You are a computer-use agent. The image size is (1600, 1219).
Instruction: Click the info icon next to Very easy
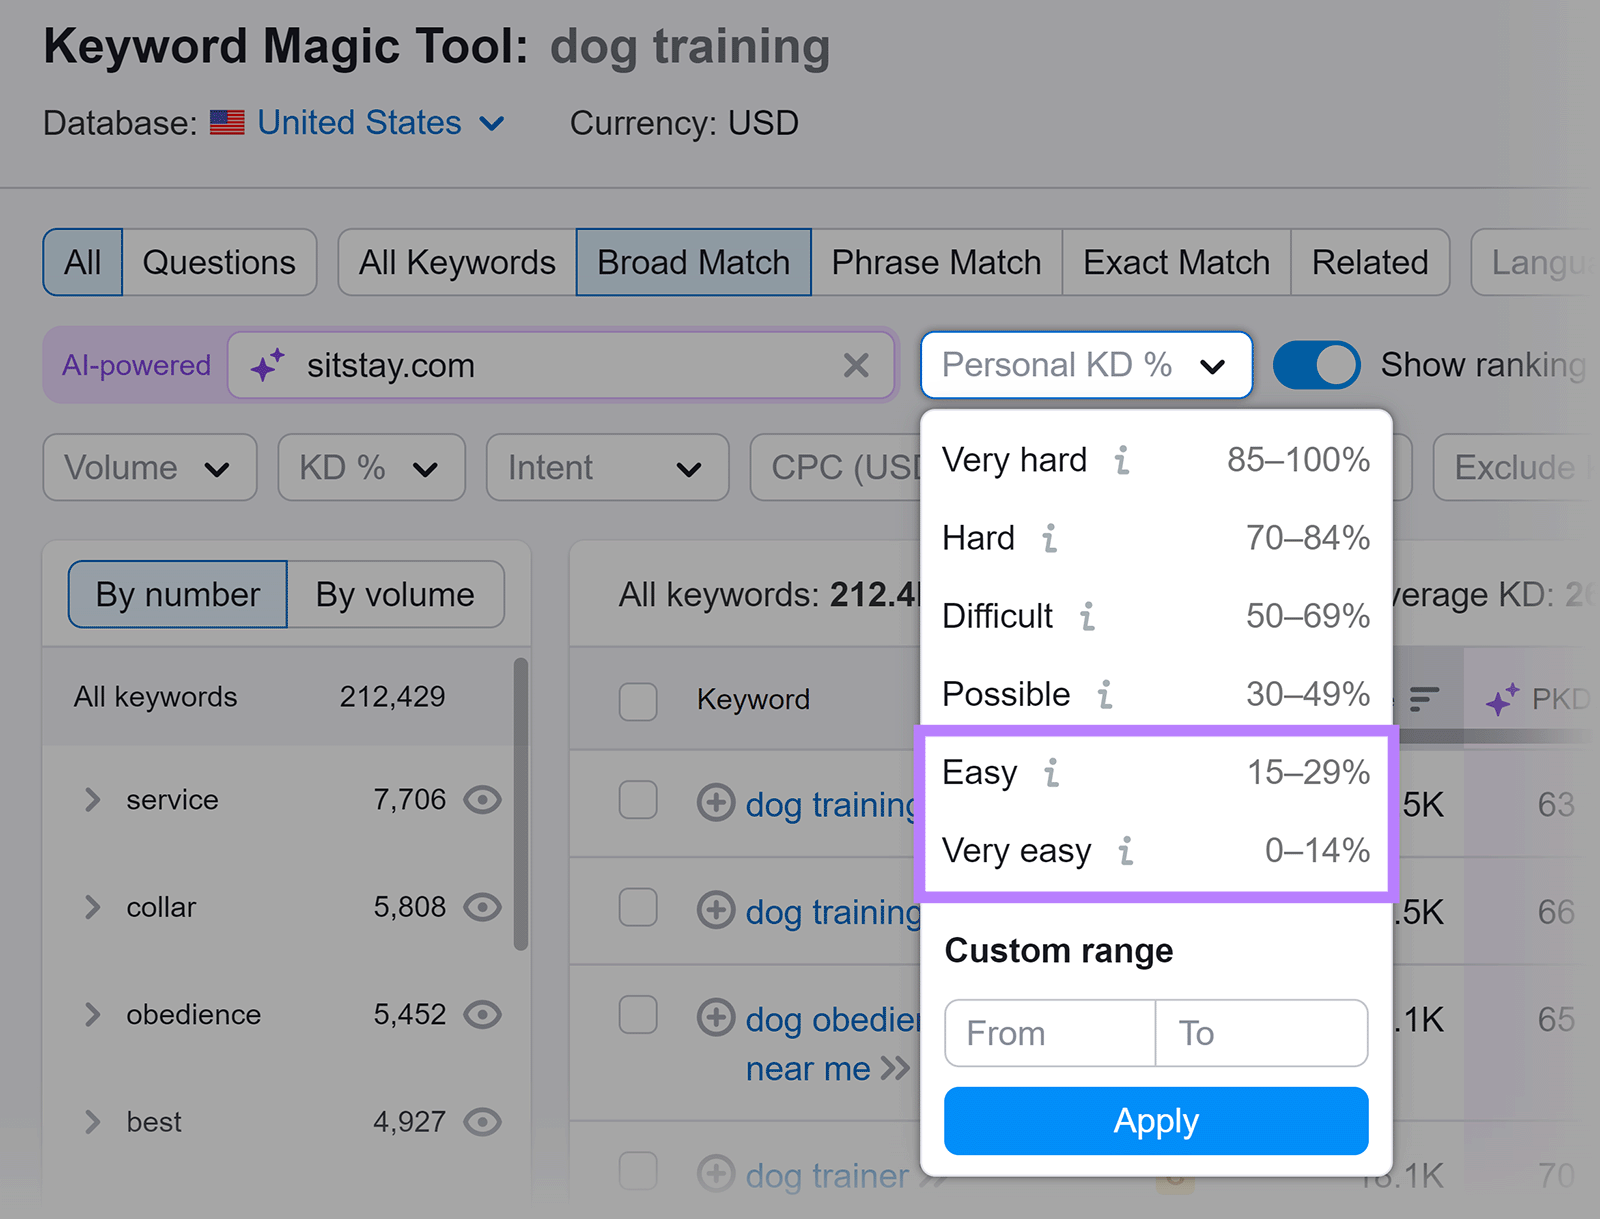(x=1126, y=851)
